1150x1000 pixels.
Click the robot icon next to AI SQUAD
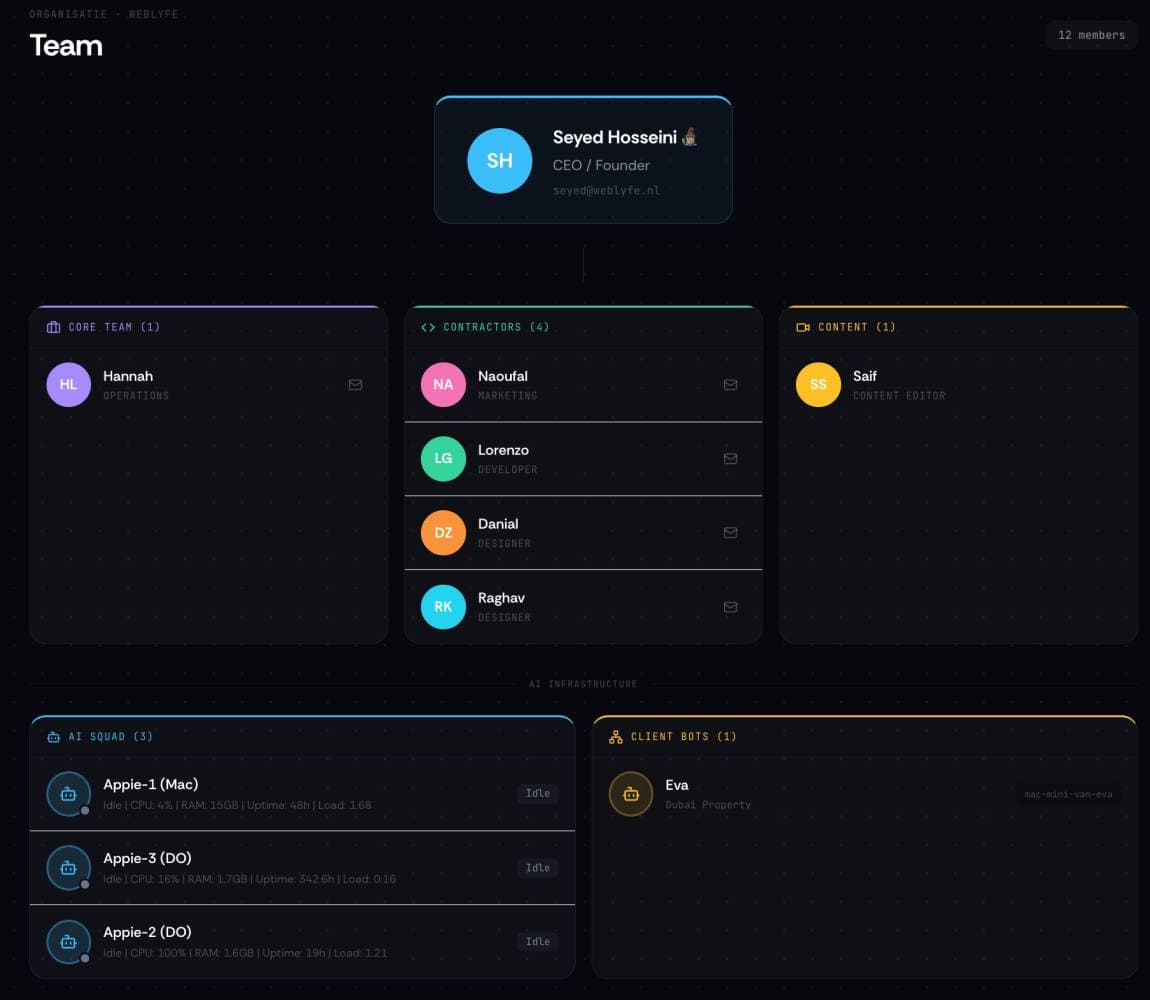coord(51,736)
